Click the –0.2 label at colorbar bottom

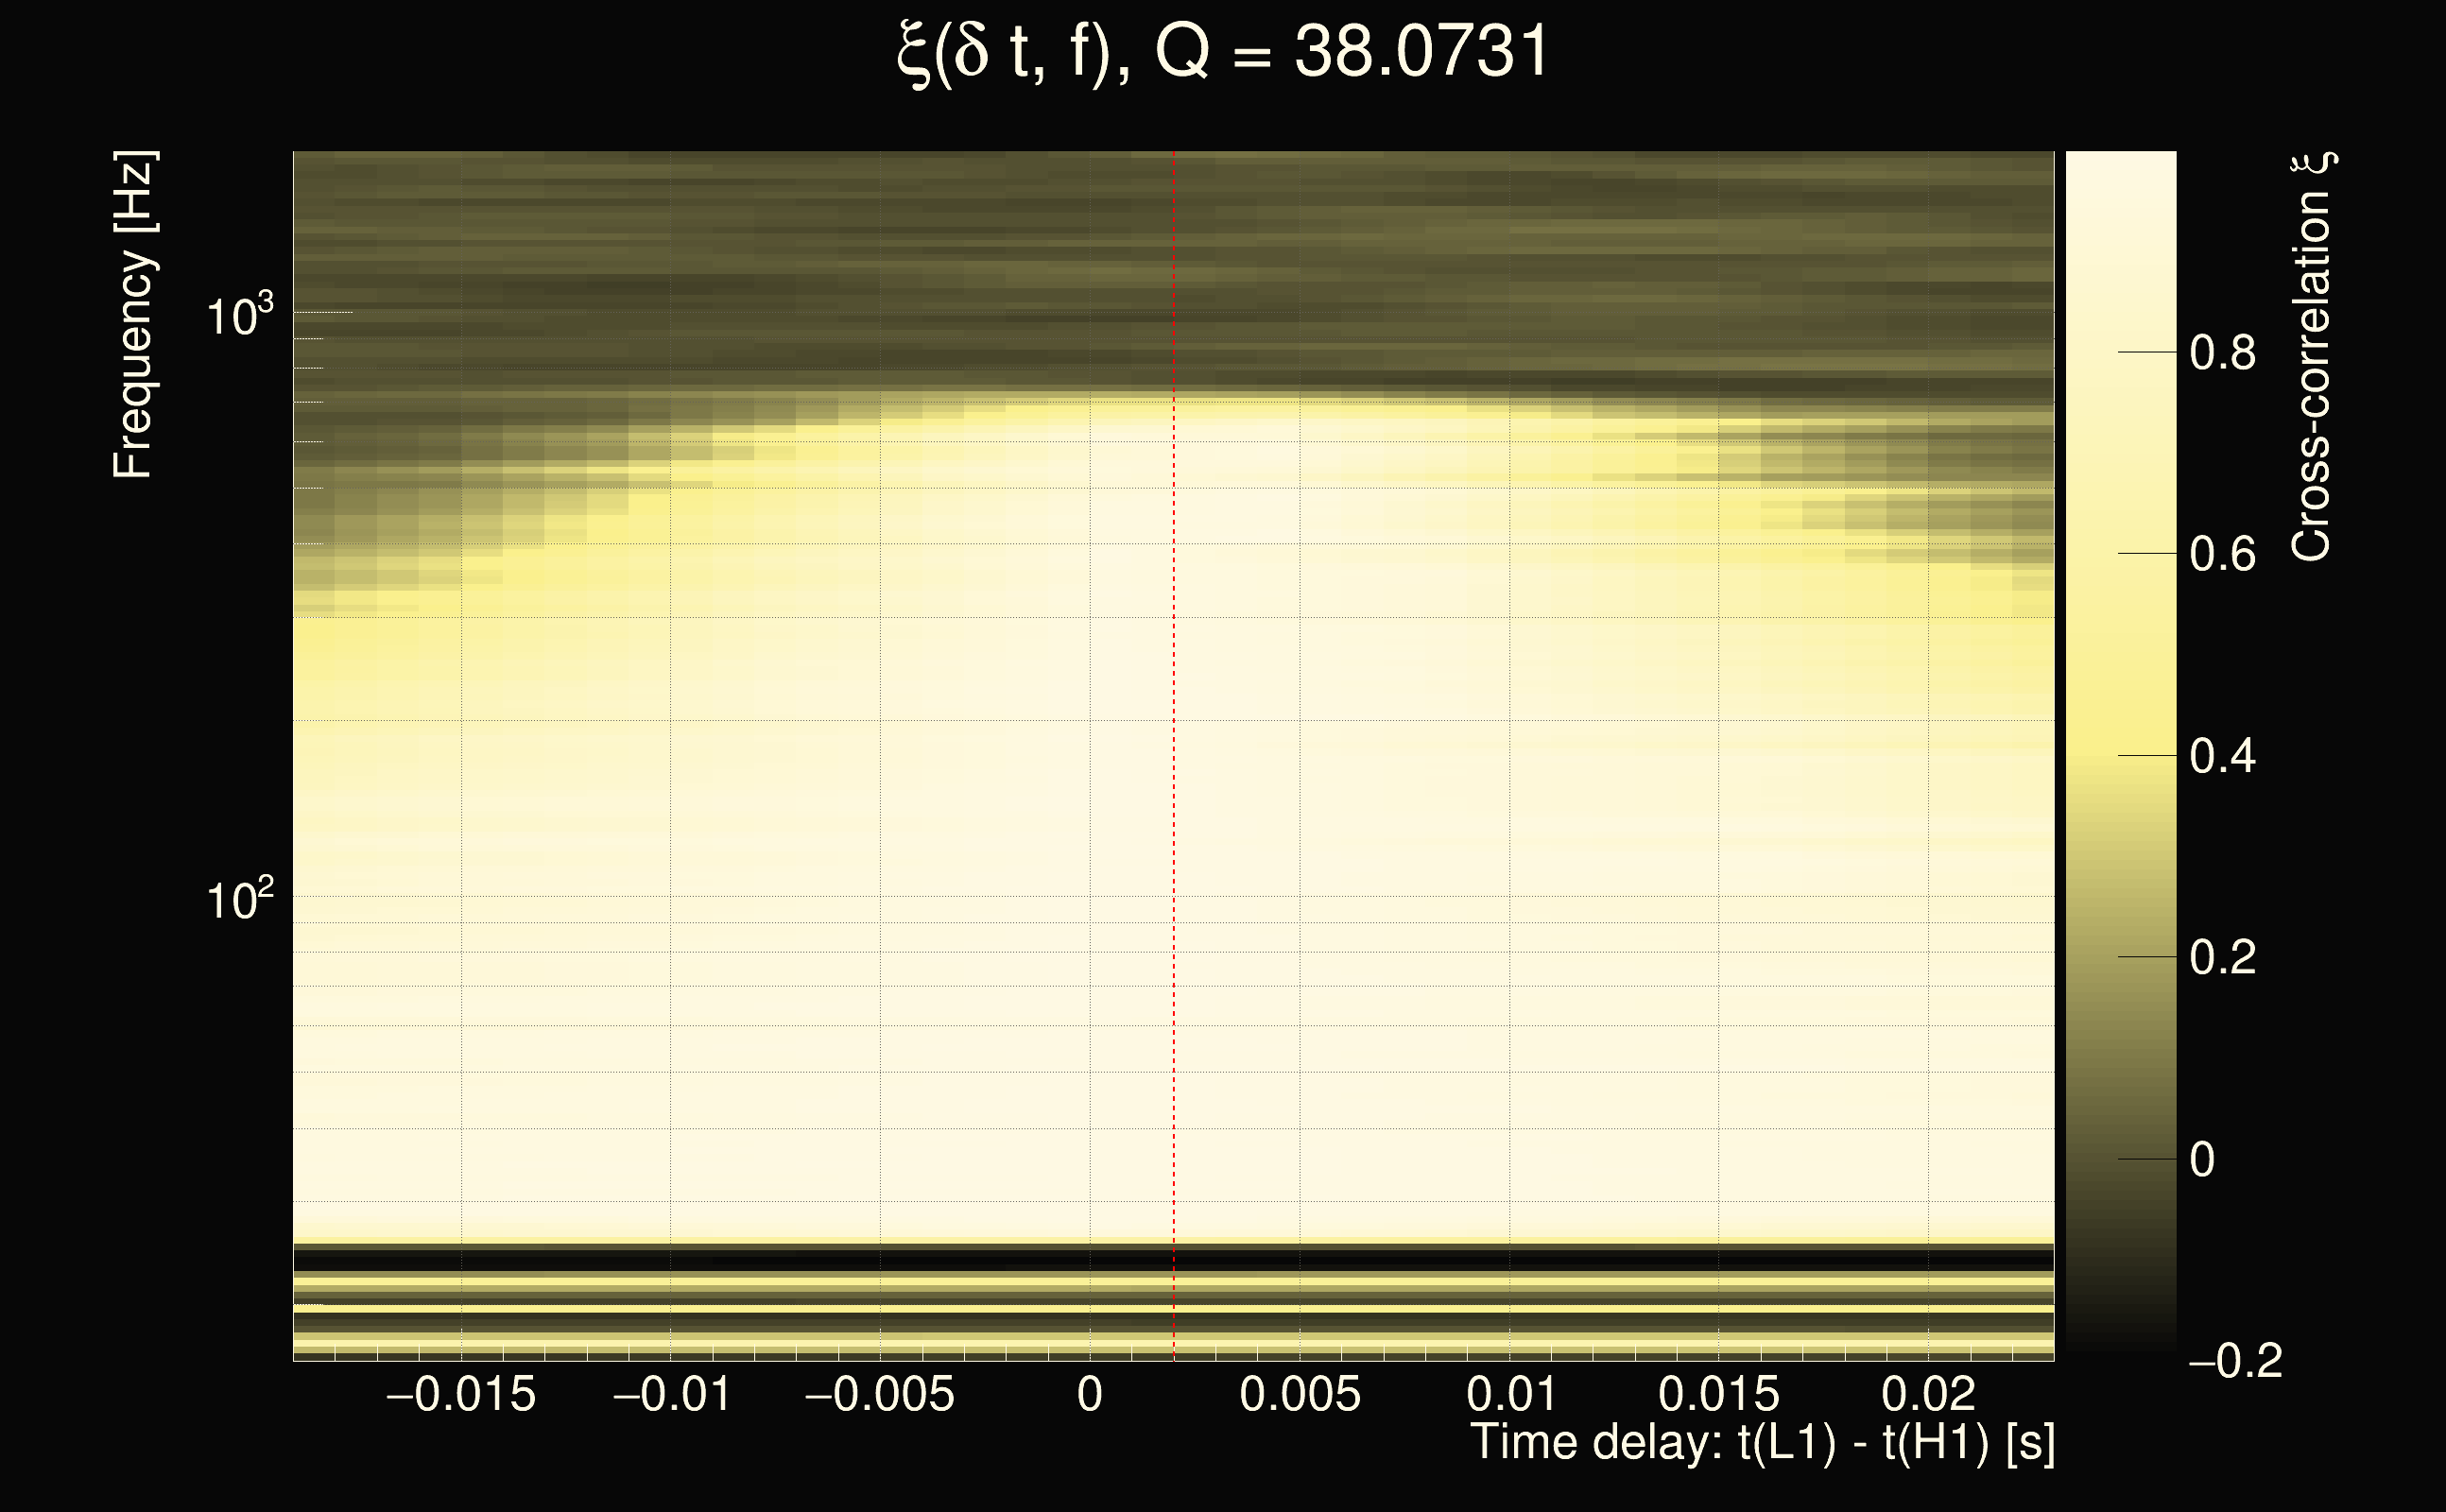click(x=2236, y=1362)
